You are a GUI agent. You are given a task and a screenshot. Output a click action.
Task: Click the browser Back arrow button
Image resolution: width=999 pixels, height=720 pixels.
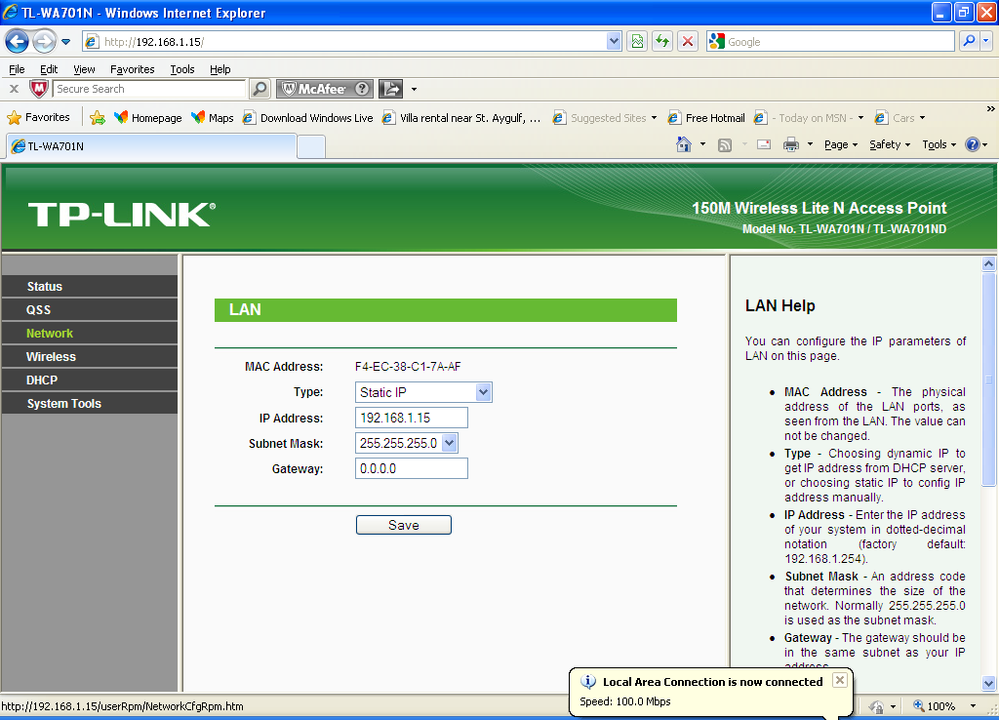click(17, 42)
